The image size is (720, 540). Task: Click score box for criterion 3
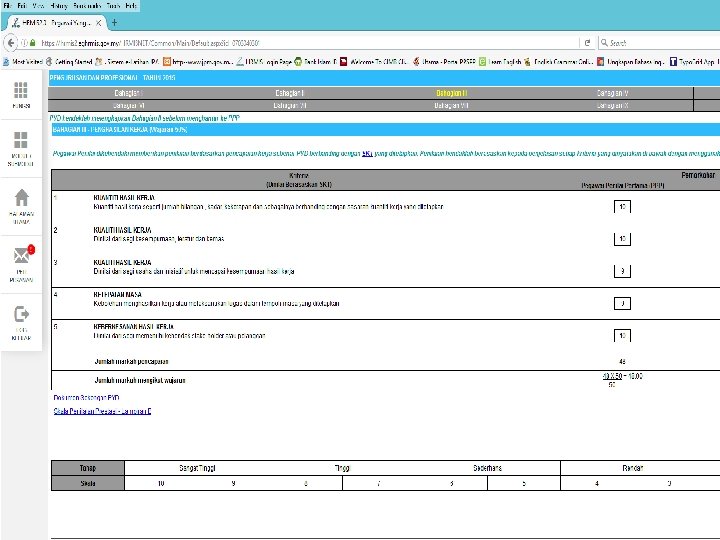622,271
